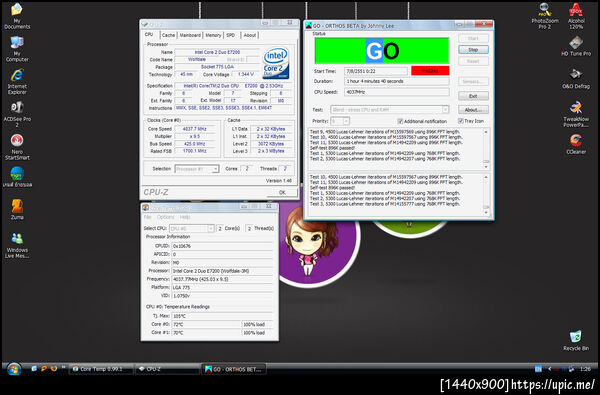Click the taskbar clock
The height and width of the screenshot is (395, 600).
[585, 369]
